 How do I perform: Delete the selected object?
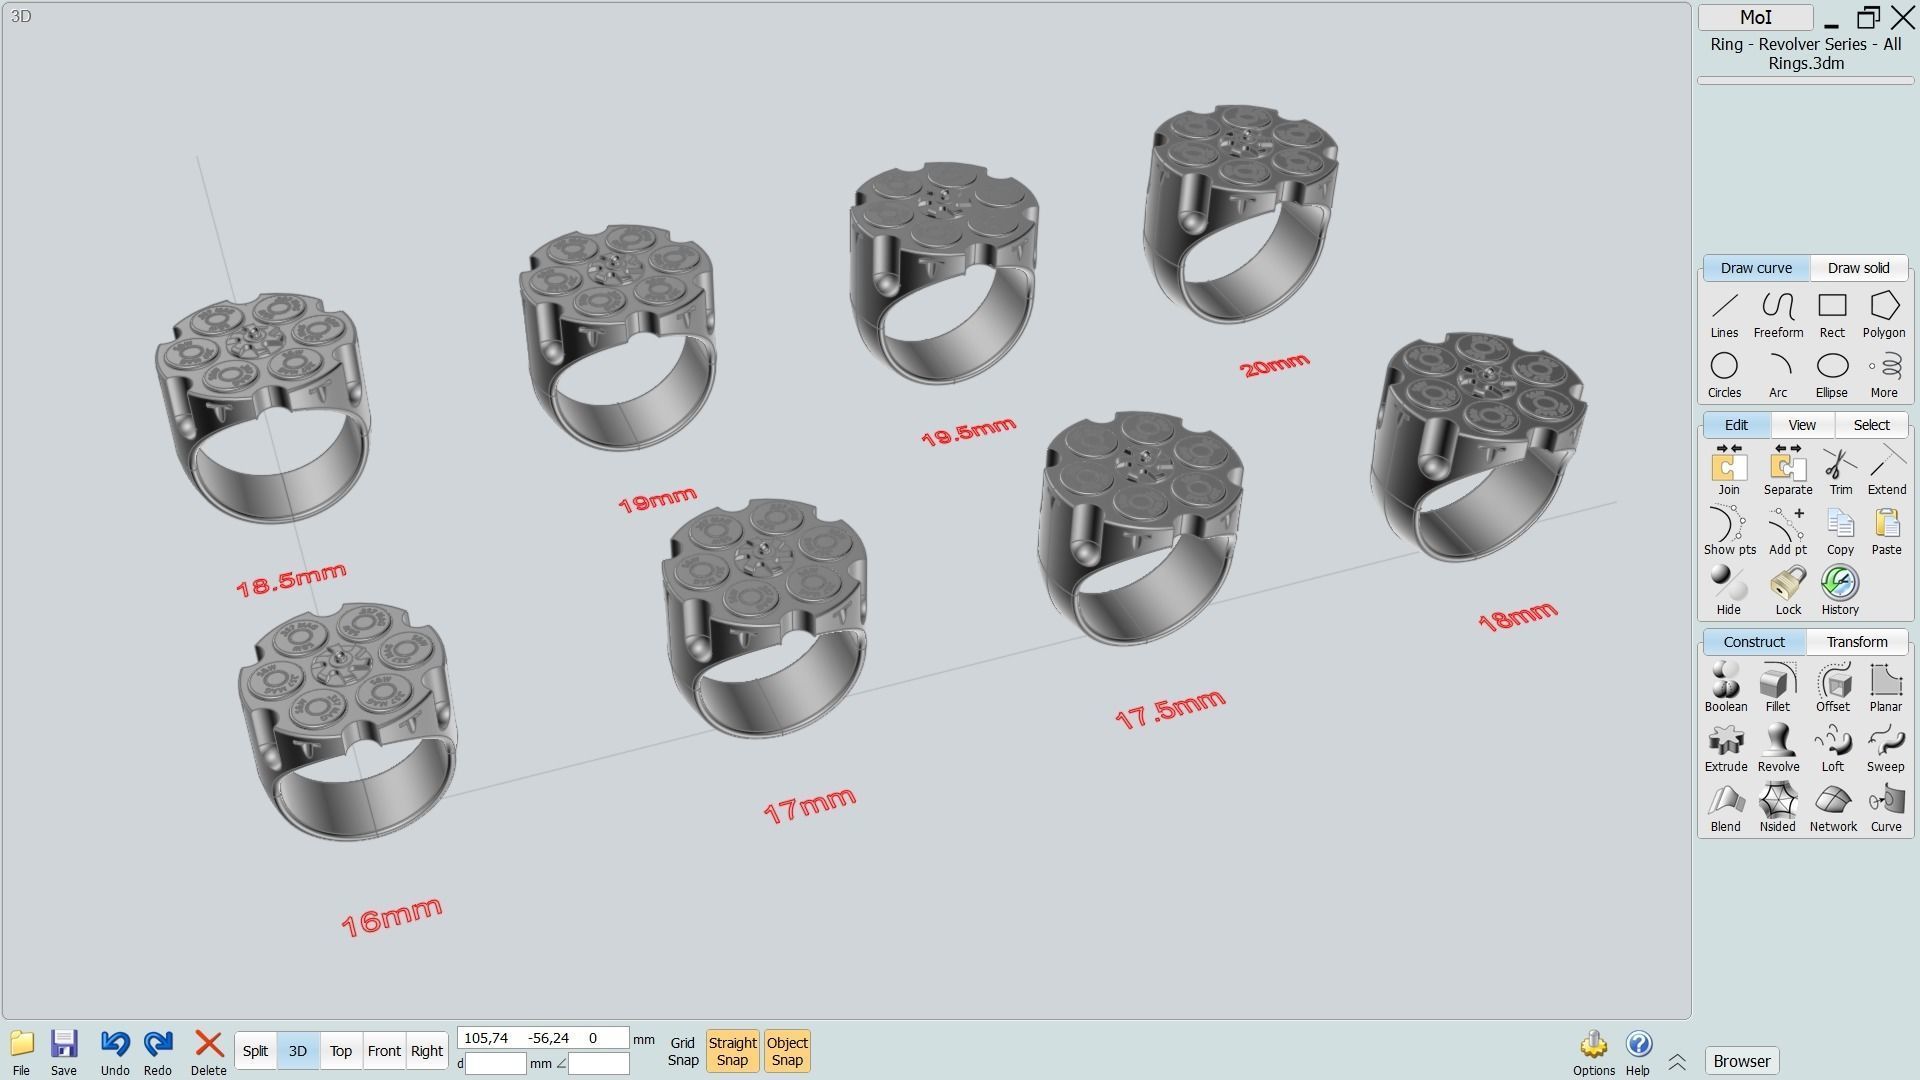pos(208,1052)
